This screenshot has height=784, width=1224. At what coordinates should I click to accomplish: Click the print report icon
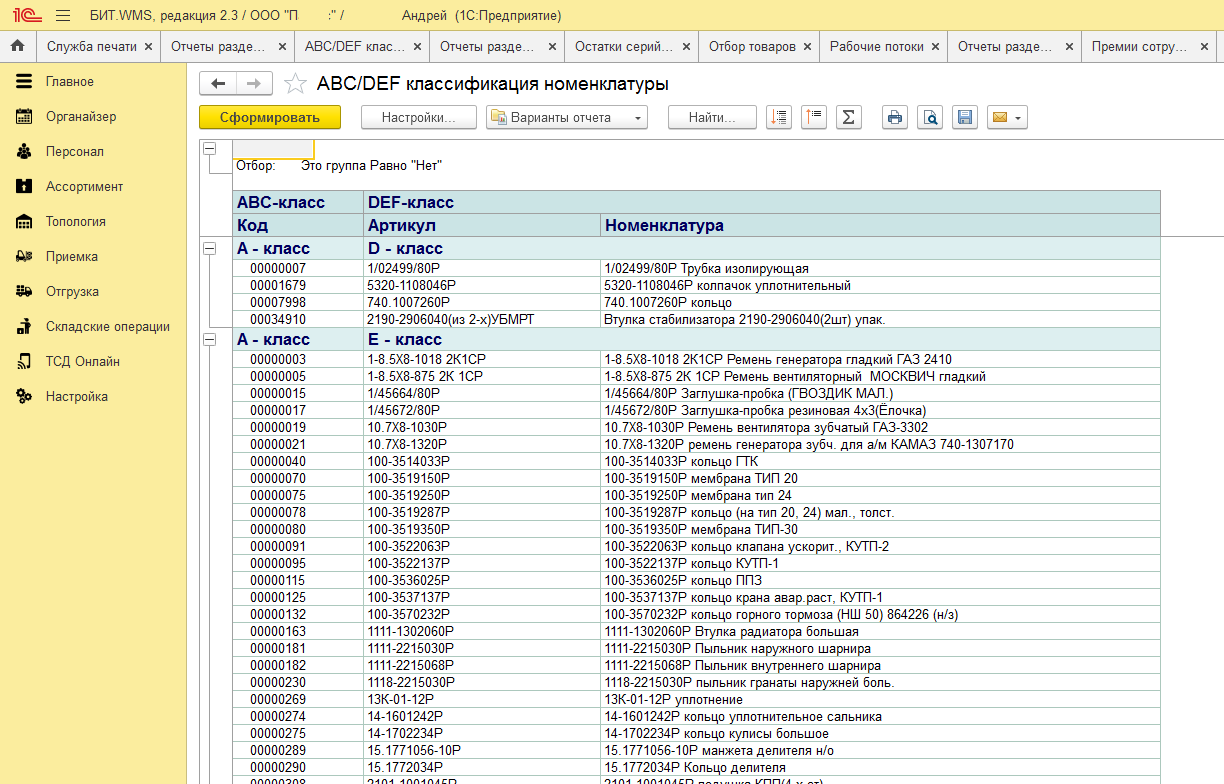tap(895, 118)
